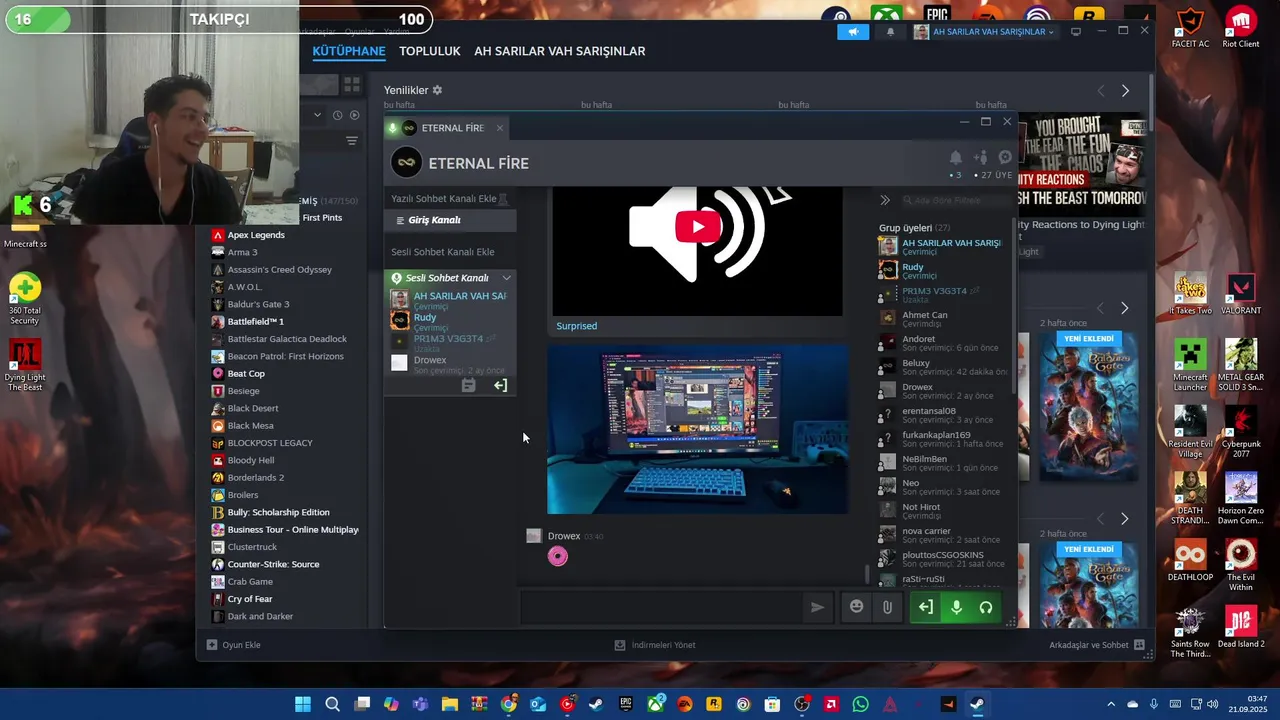Image resolution: width=1280 pixels, height=720 pixels.
Task: Open Minecraft Launcher desktop shortcut
Action: point(1190,365)
